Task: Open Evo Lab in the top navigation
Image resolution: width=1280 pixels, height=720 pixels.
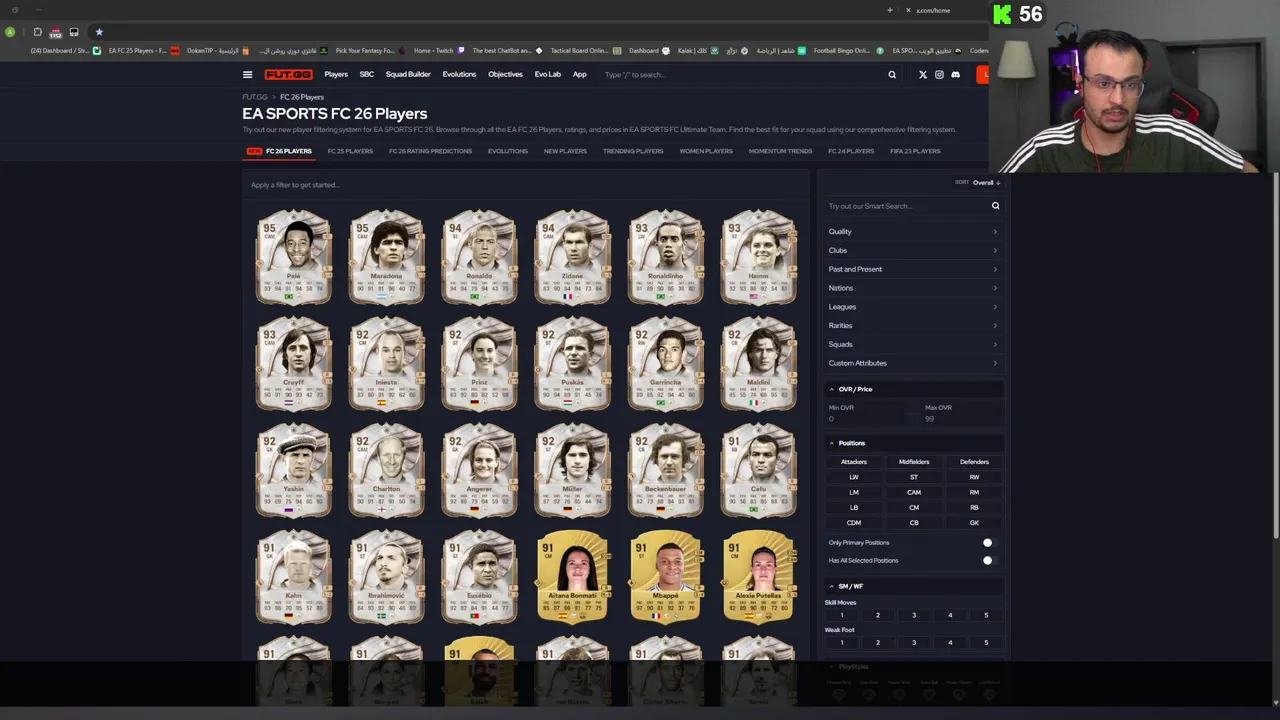Action: pos(547,74)
